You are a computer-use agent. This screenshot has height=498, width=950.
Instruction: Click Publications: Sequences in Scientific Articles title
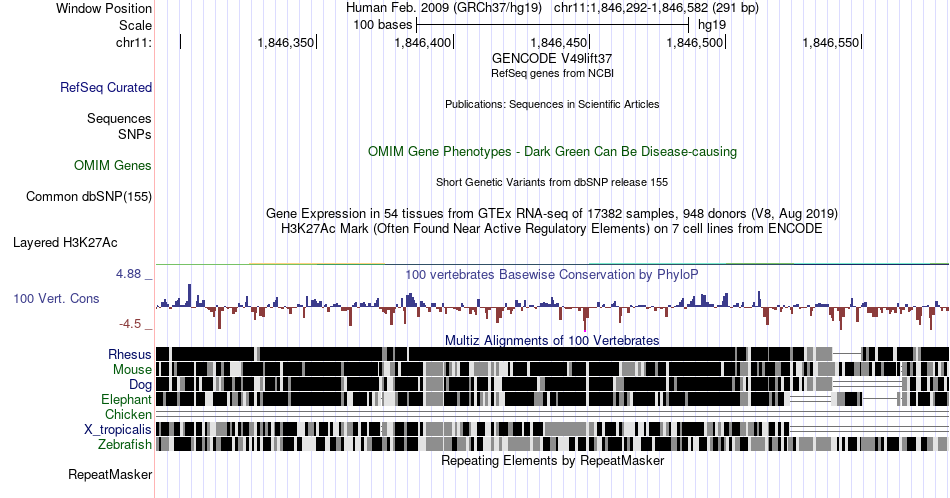pos(552,104)
